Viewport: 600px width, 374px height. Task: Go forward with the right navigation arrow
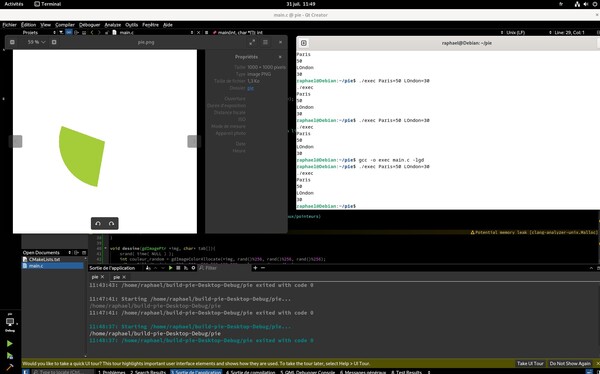tap(99, 33)
